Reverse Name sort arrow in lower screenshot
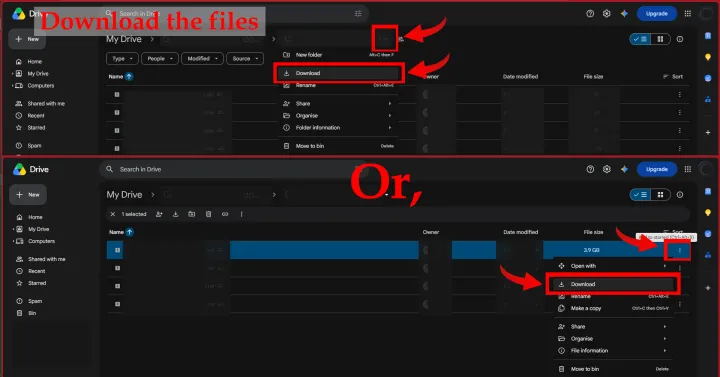The height and width of the screenshot is (377, 720). pyautogui.click(x=130, y=232)
